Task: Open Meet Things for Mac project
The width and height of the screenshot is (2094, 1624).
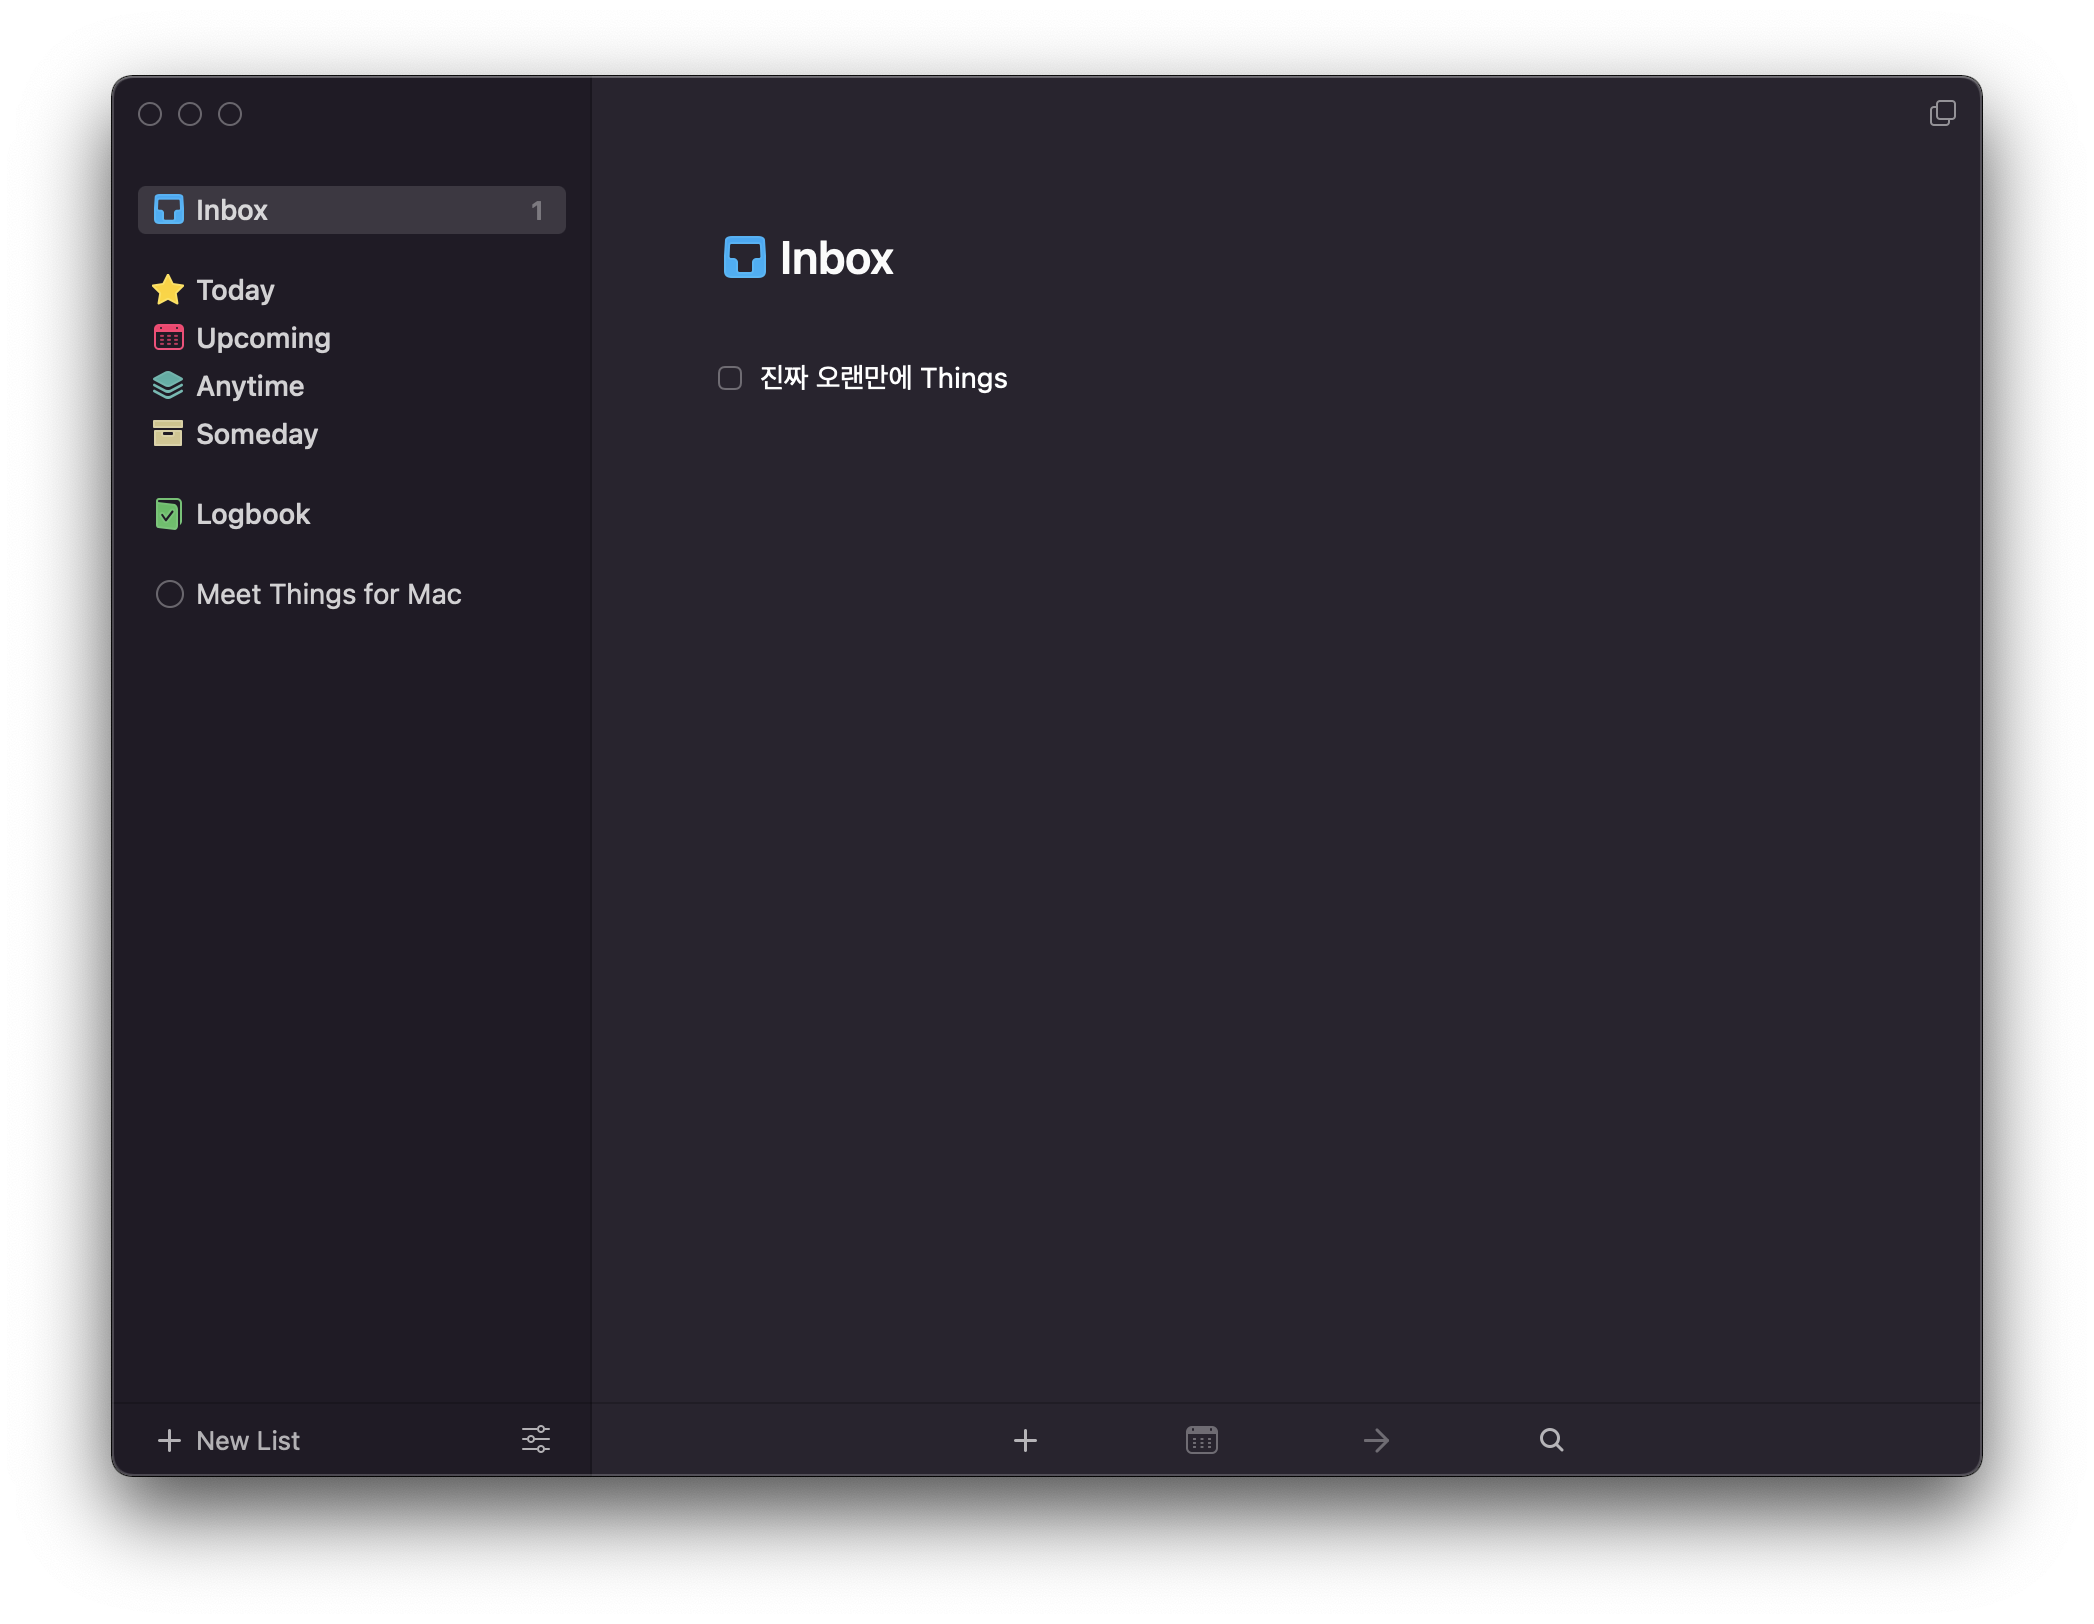Action: pos(328,594)
